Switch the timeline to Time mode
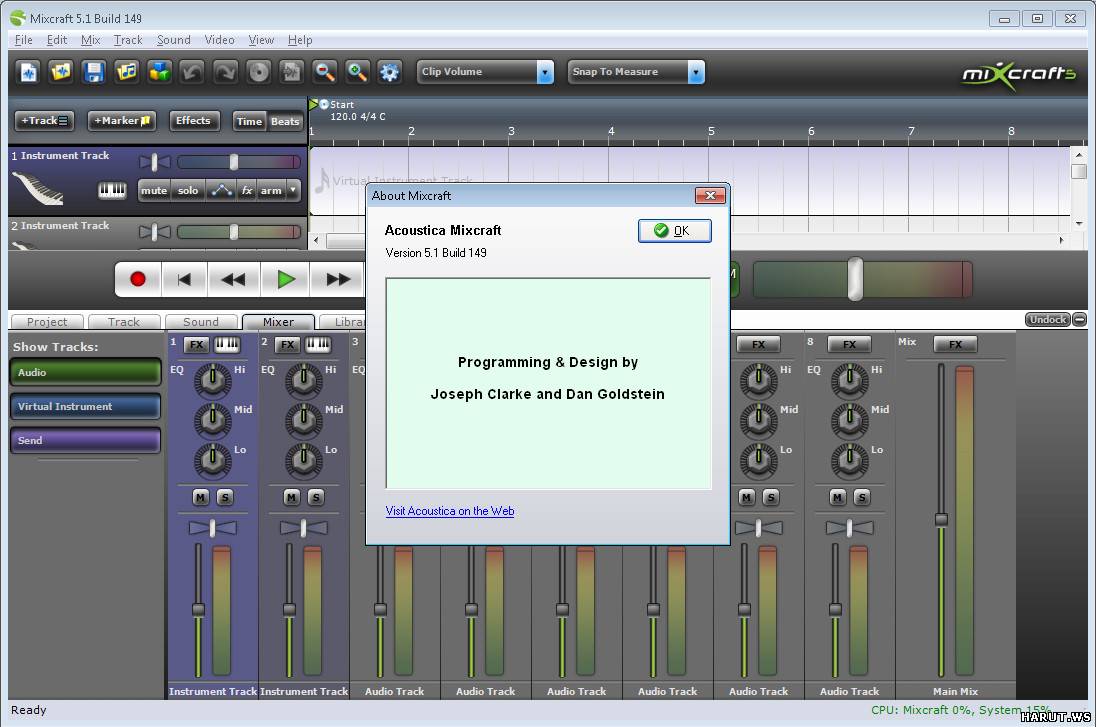This screenshot has height=727, width=1096. [x=249, y=122]
